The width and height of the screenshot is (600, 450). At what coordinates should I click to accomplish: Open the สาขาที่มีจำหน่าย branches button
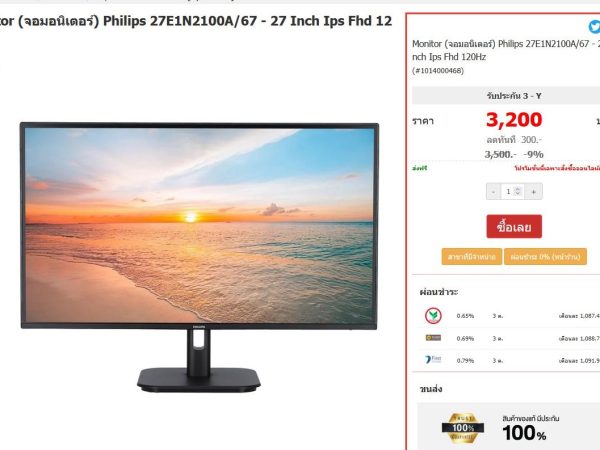pos(471,257)
